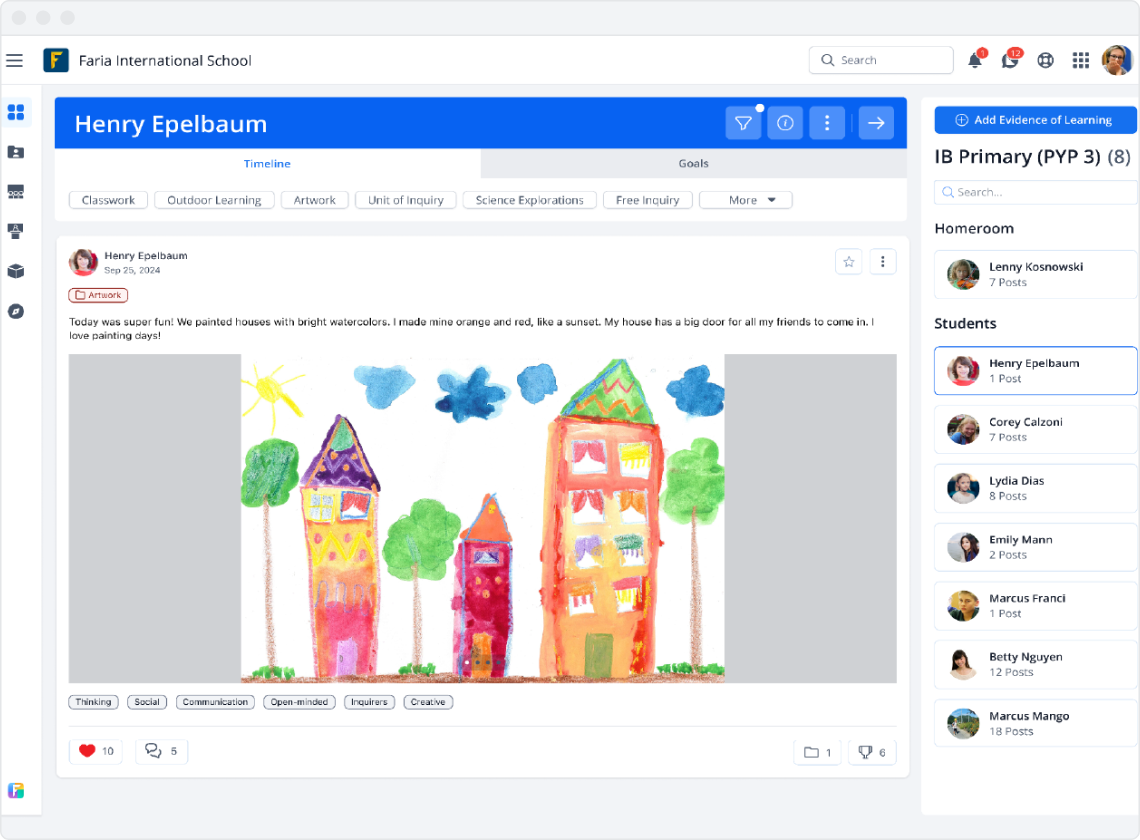Switch to the Goals tab
Viewport: 1140px width, 840px height.
(x=693, y=163)
